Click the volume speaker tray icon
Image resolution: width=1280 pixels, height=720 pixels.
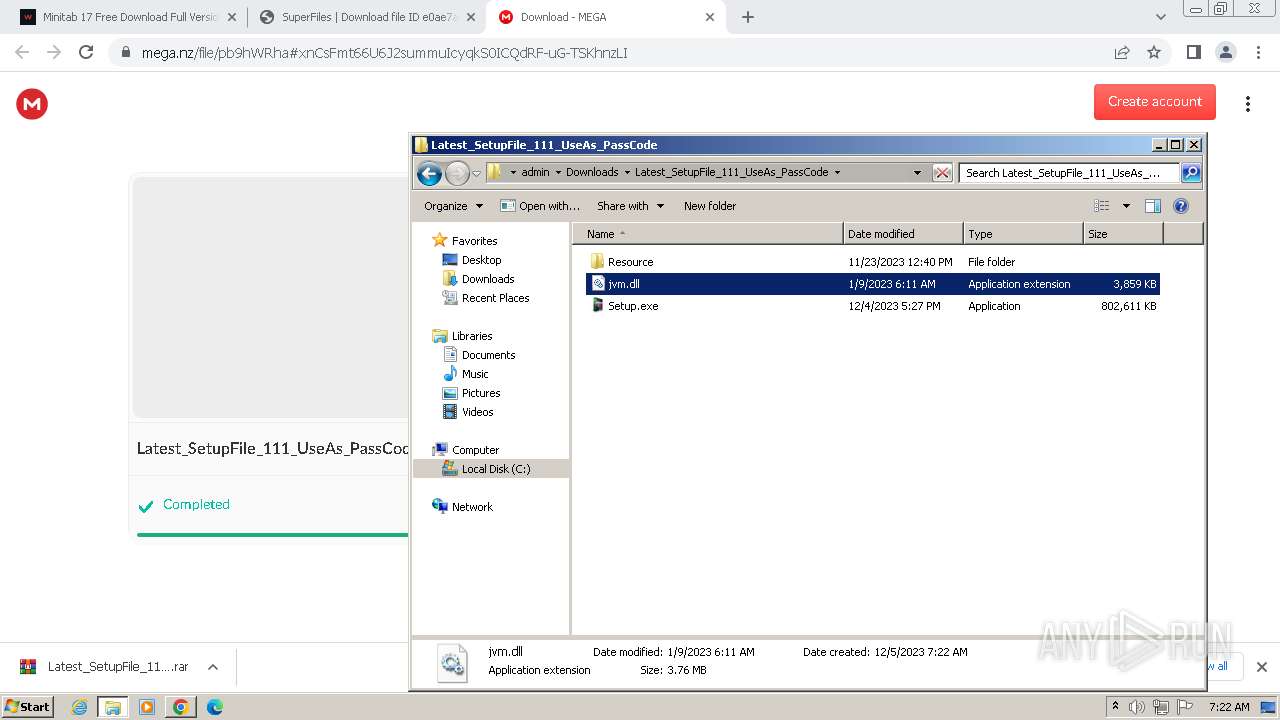[x=1137, y=707]
